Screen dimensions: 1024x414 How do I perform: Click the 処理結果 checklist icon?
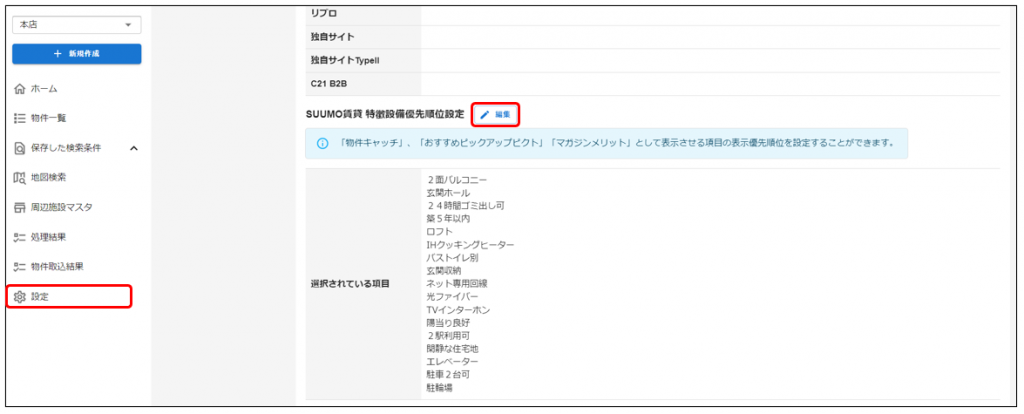[x=20, y=237]
